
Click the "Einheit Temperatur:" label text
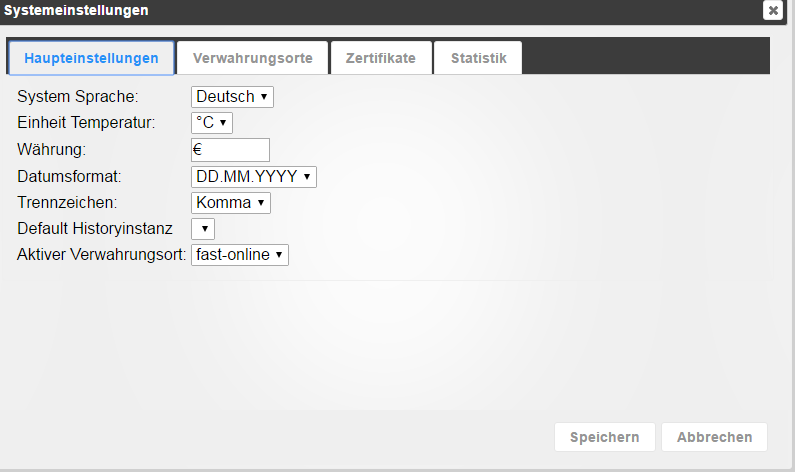point(86,123)
